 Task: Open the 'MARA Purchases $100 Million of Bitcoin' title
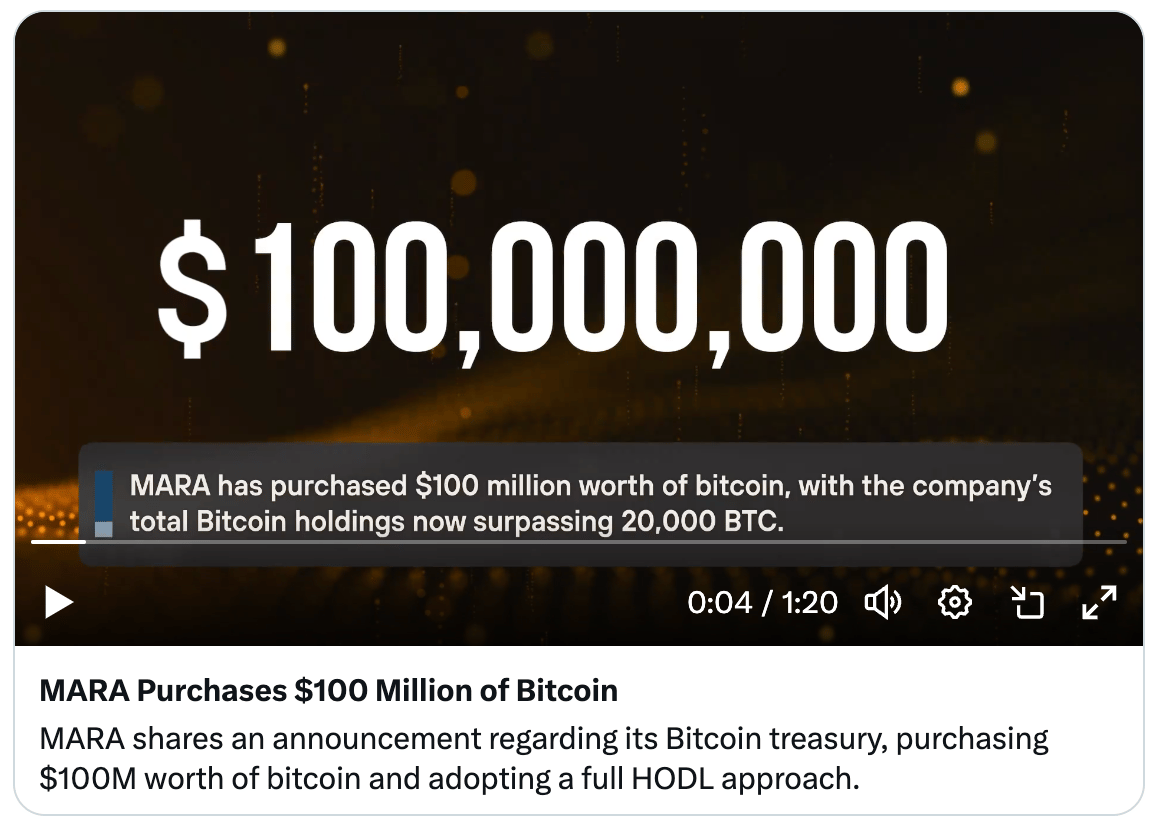[328, 691]
